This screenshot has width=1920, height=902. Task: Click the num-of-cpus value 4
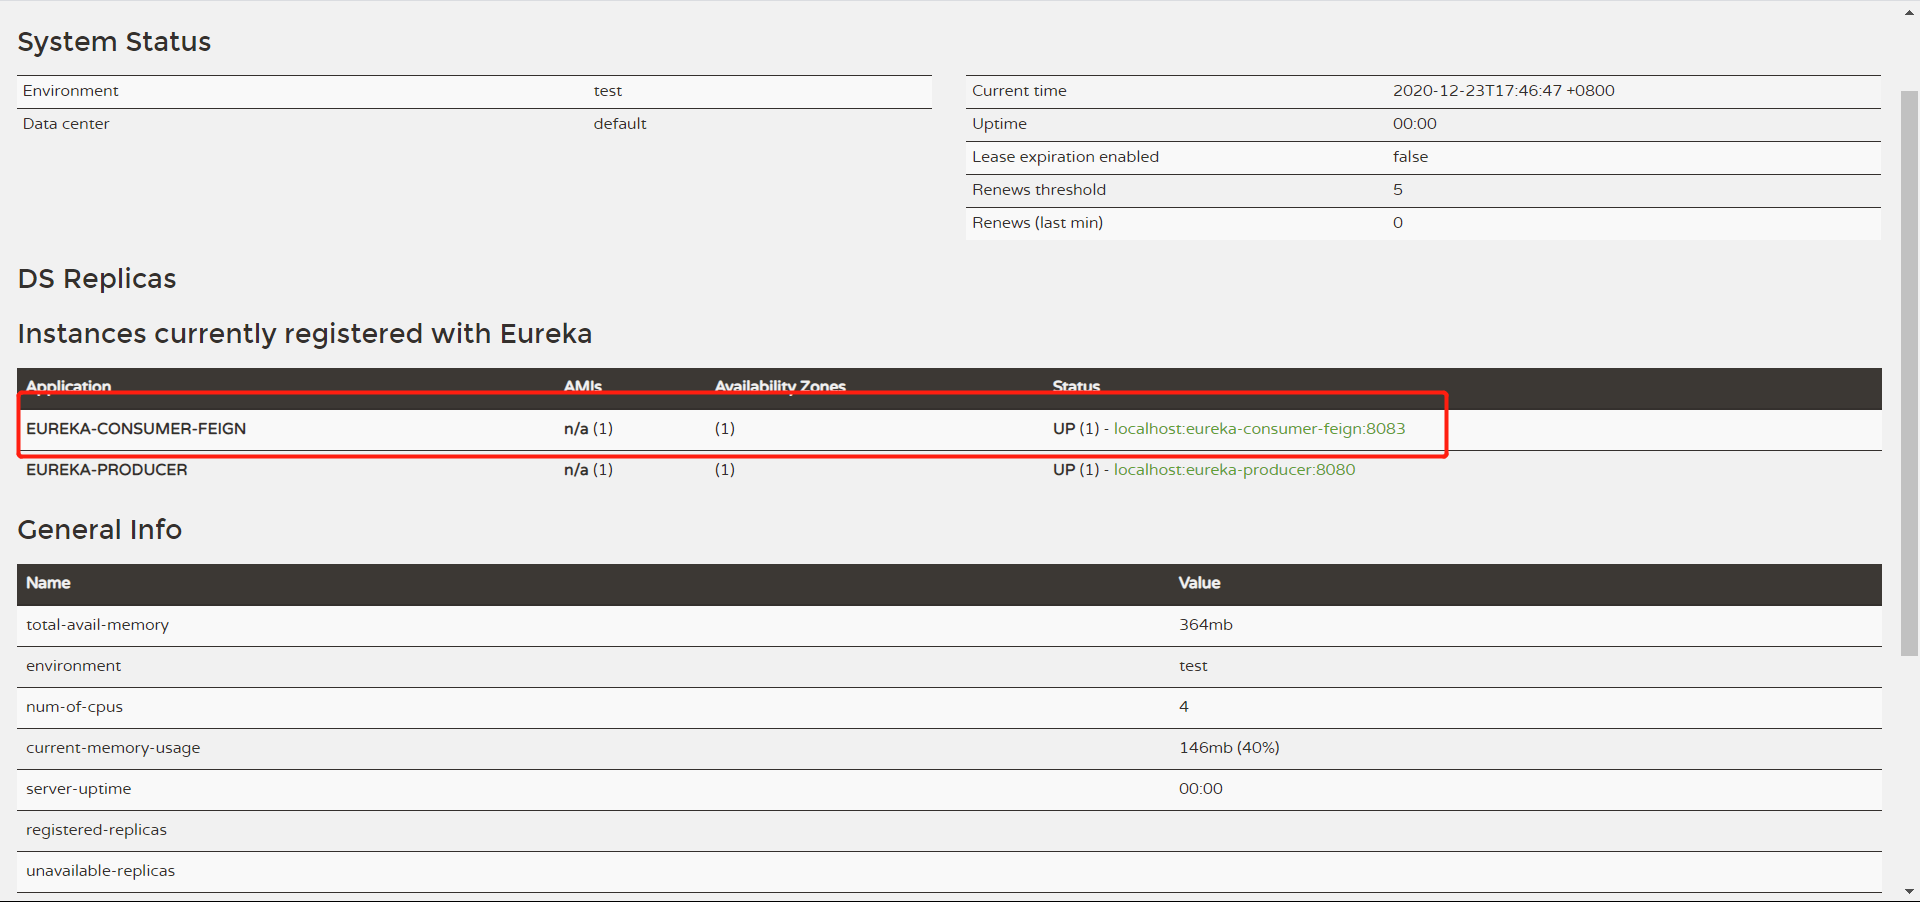coord(1184,706)
